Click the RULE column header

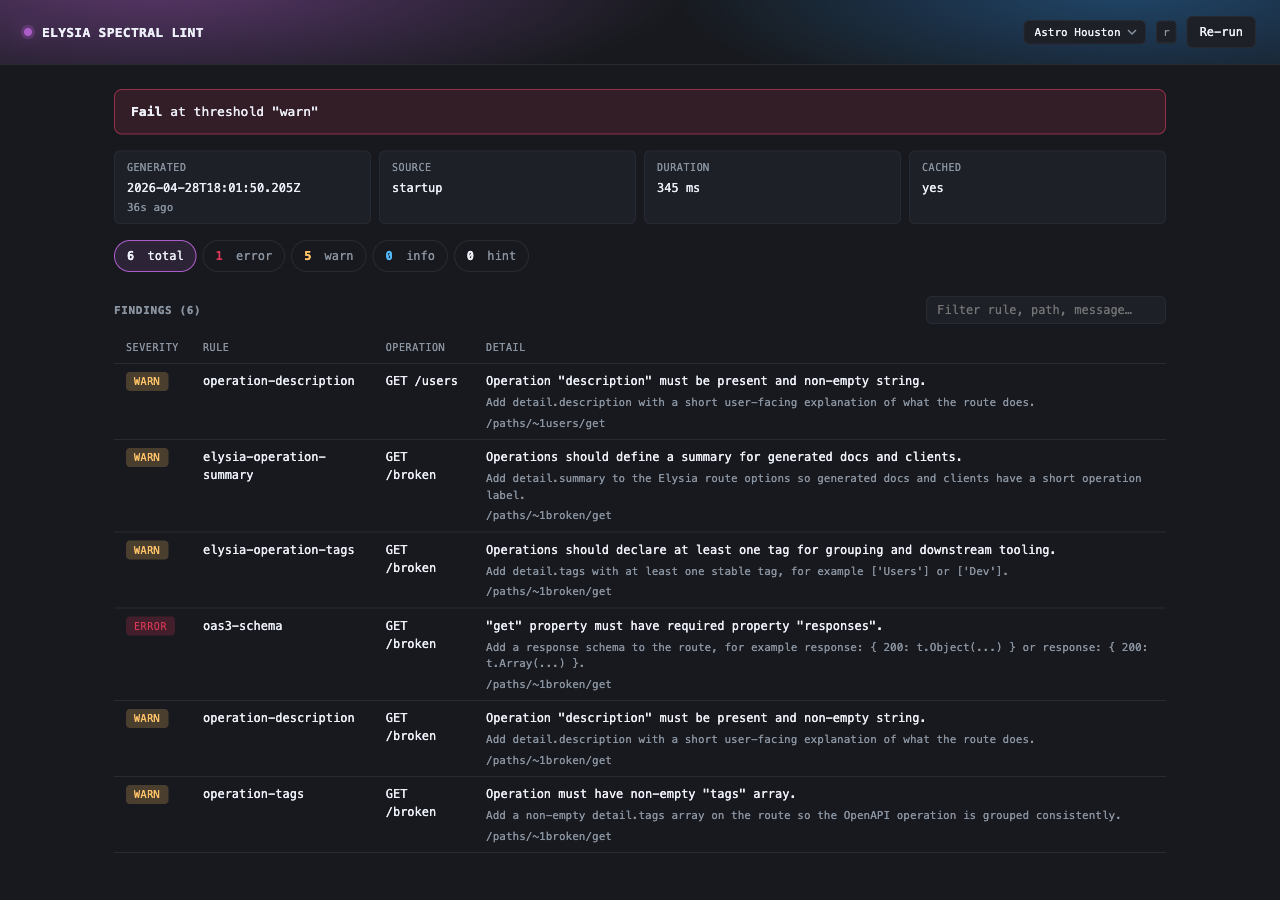click(x=216, y=347)
